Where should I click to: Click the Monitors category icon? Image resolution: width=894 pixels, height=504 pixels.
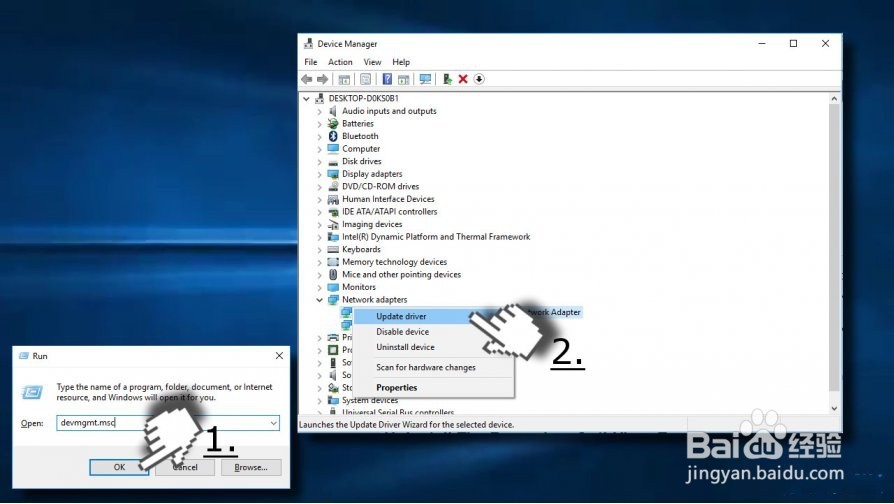[x=333, y=287]
